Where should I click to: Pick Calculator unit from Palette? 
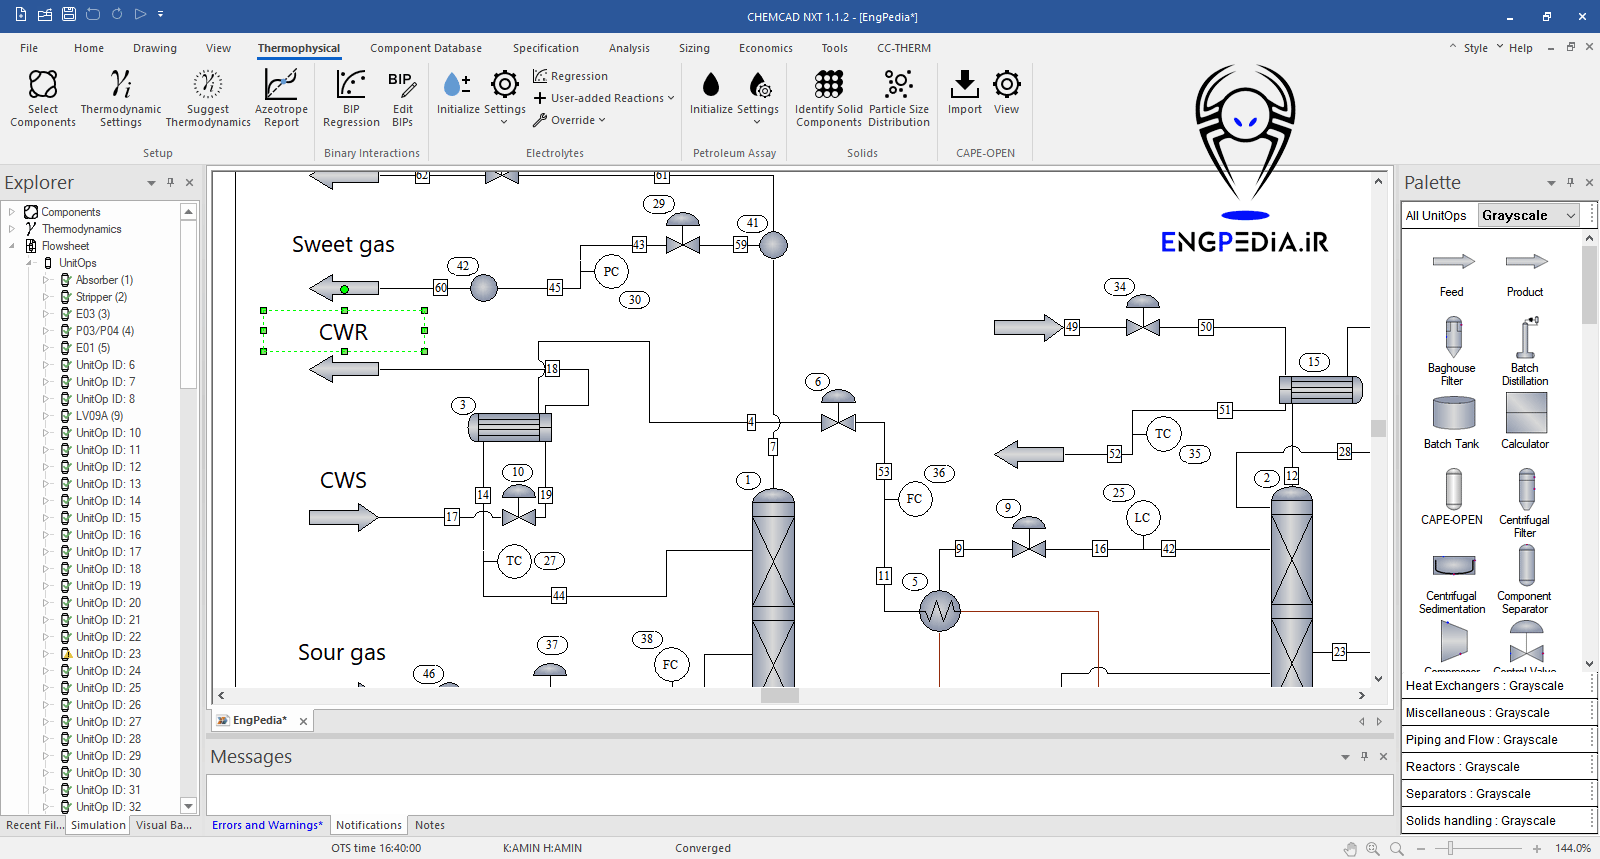[1525, 422]
